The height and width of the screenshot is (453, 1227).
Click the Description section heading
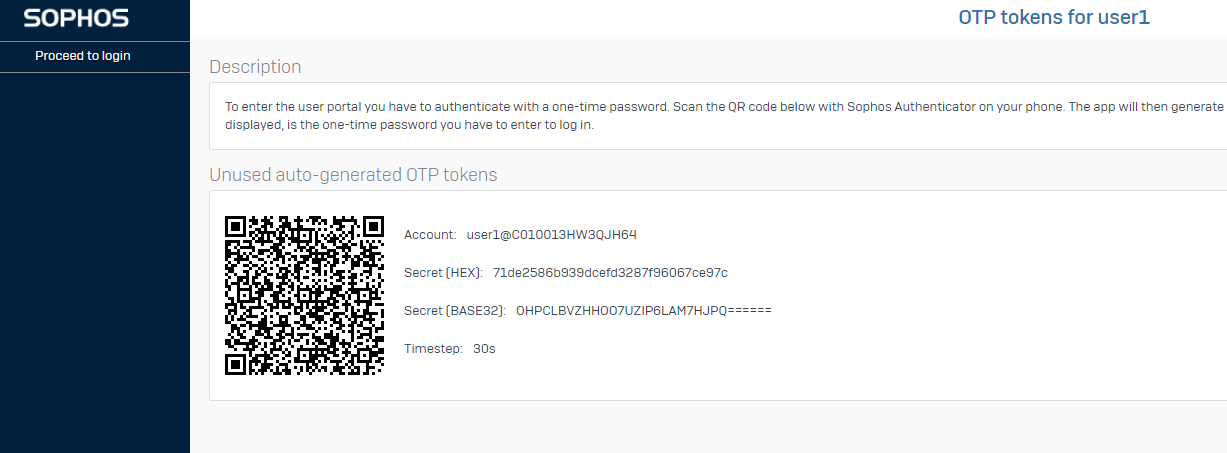click(x=255, y=67)
